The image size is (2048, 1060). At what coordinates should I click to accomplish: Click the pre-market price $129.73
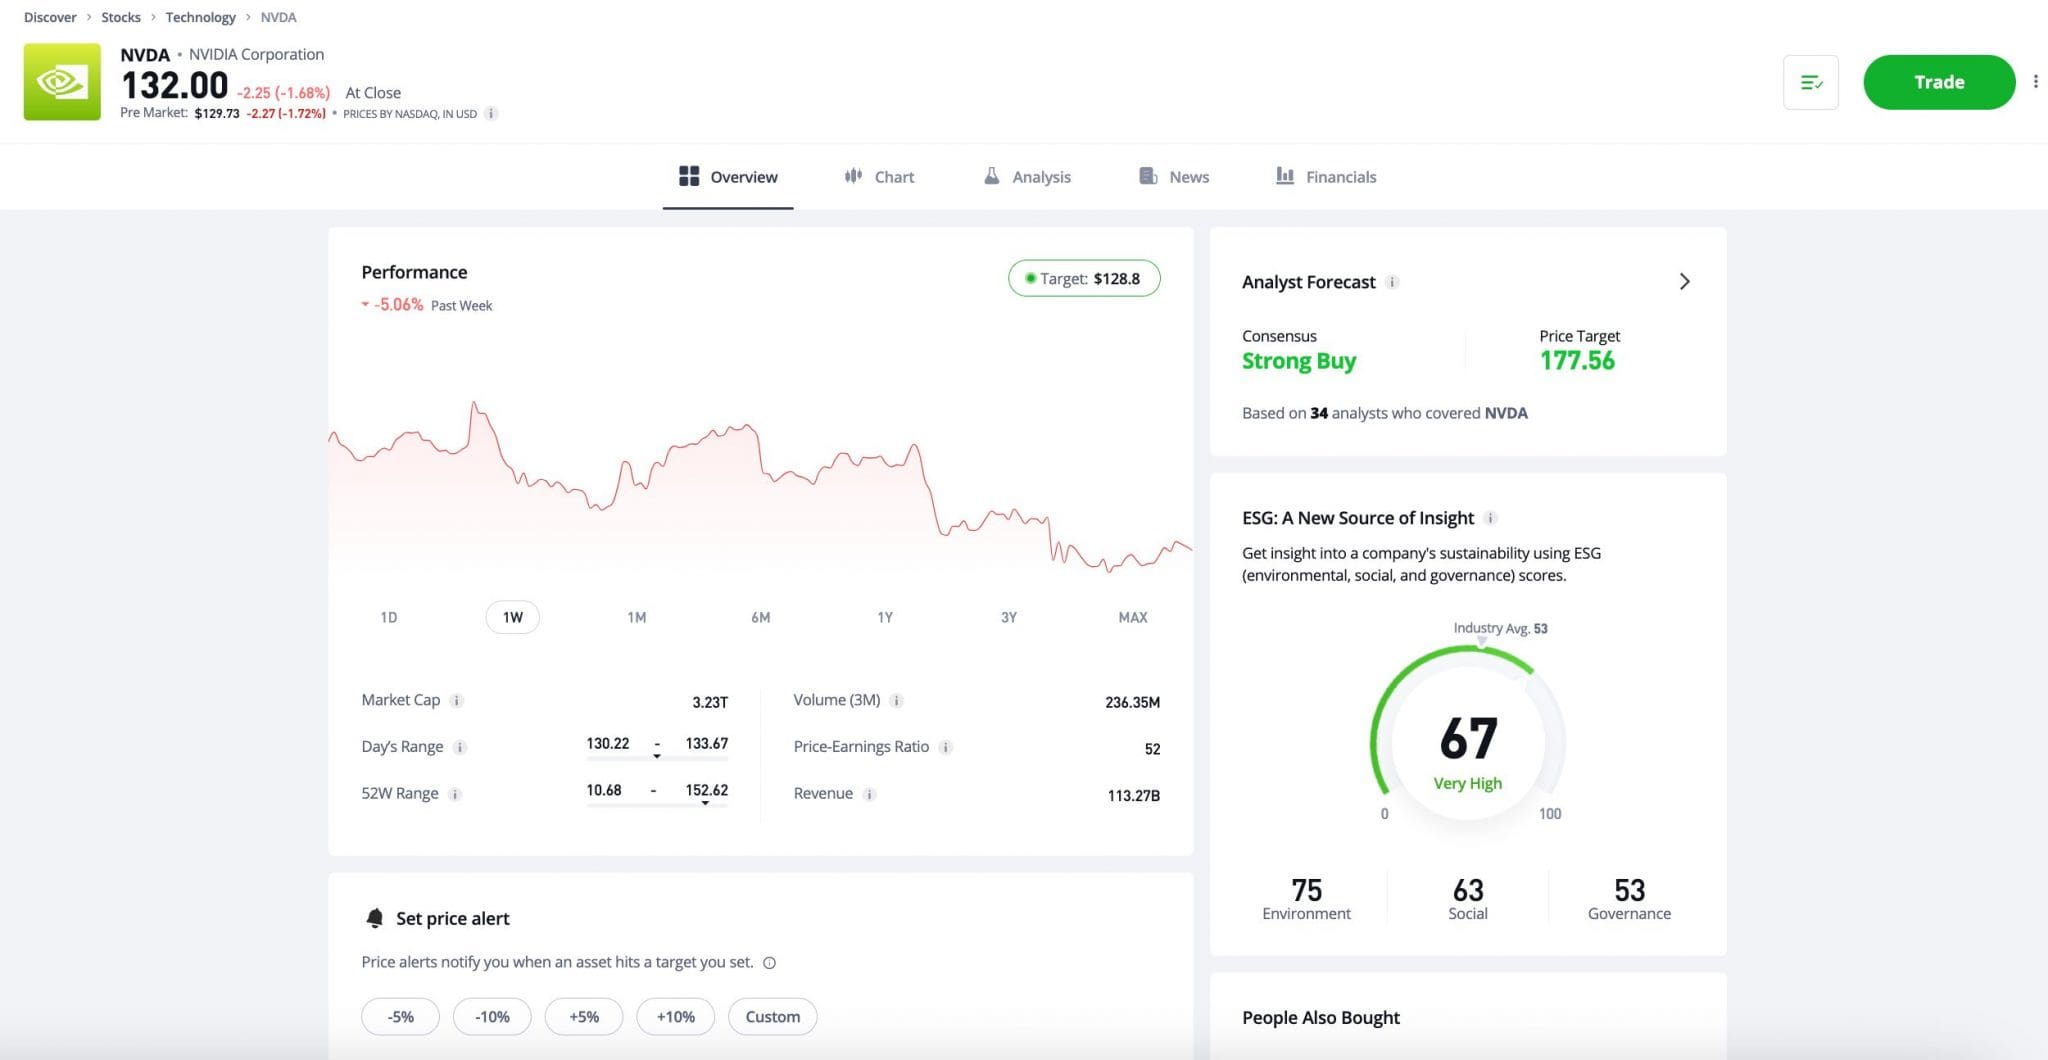[217, 114]
